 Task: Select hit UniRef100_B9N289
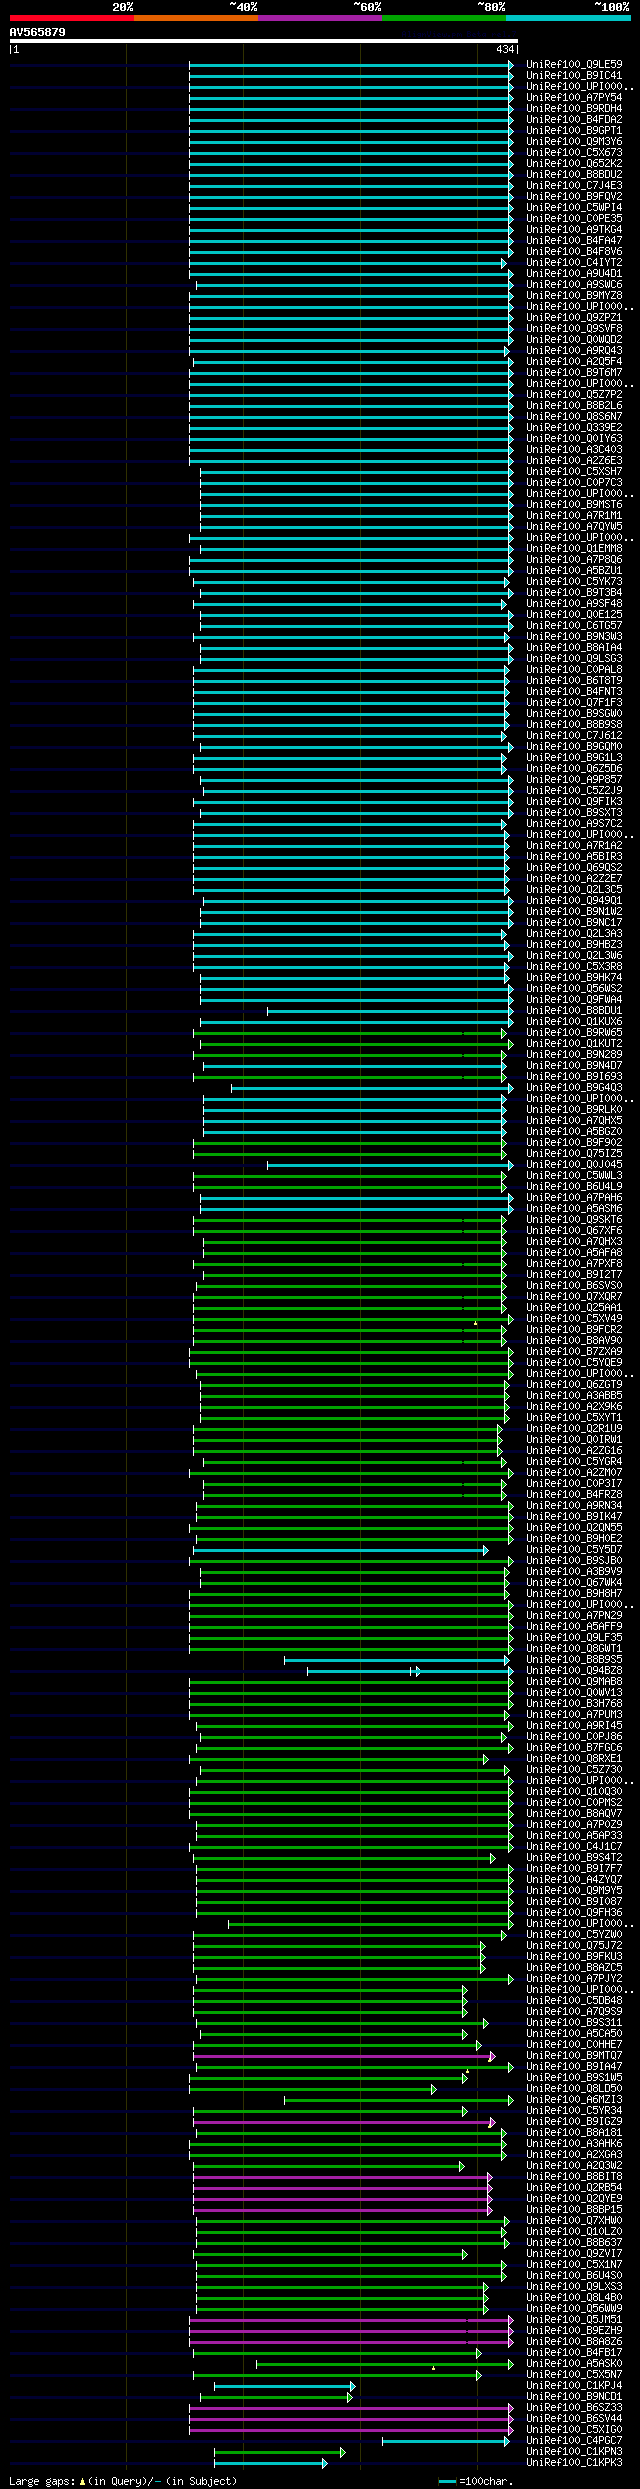[x=574, y=1054]
